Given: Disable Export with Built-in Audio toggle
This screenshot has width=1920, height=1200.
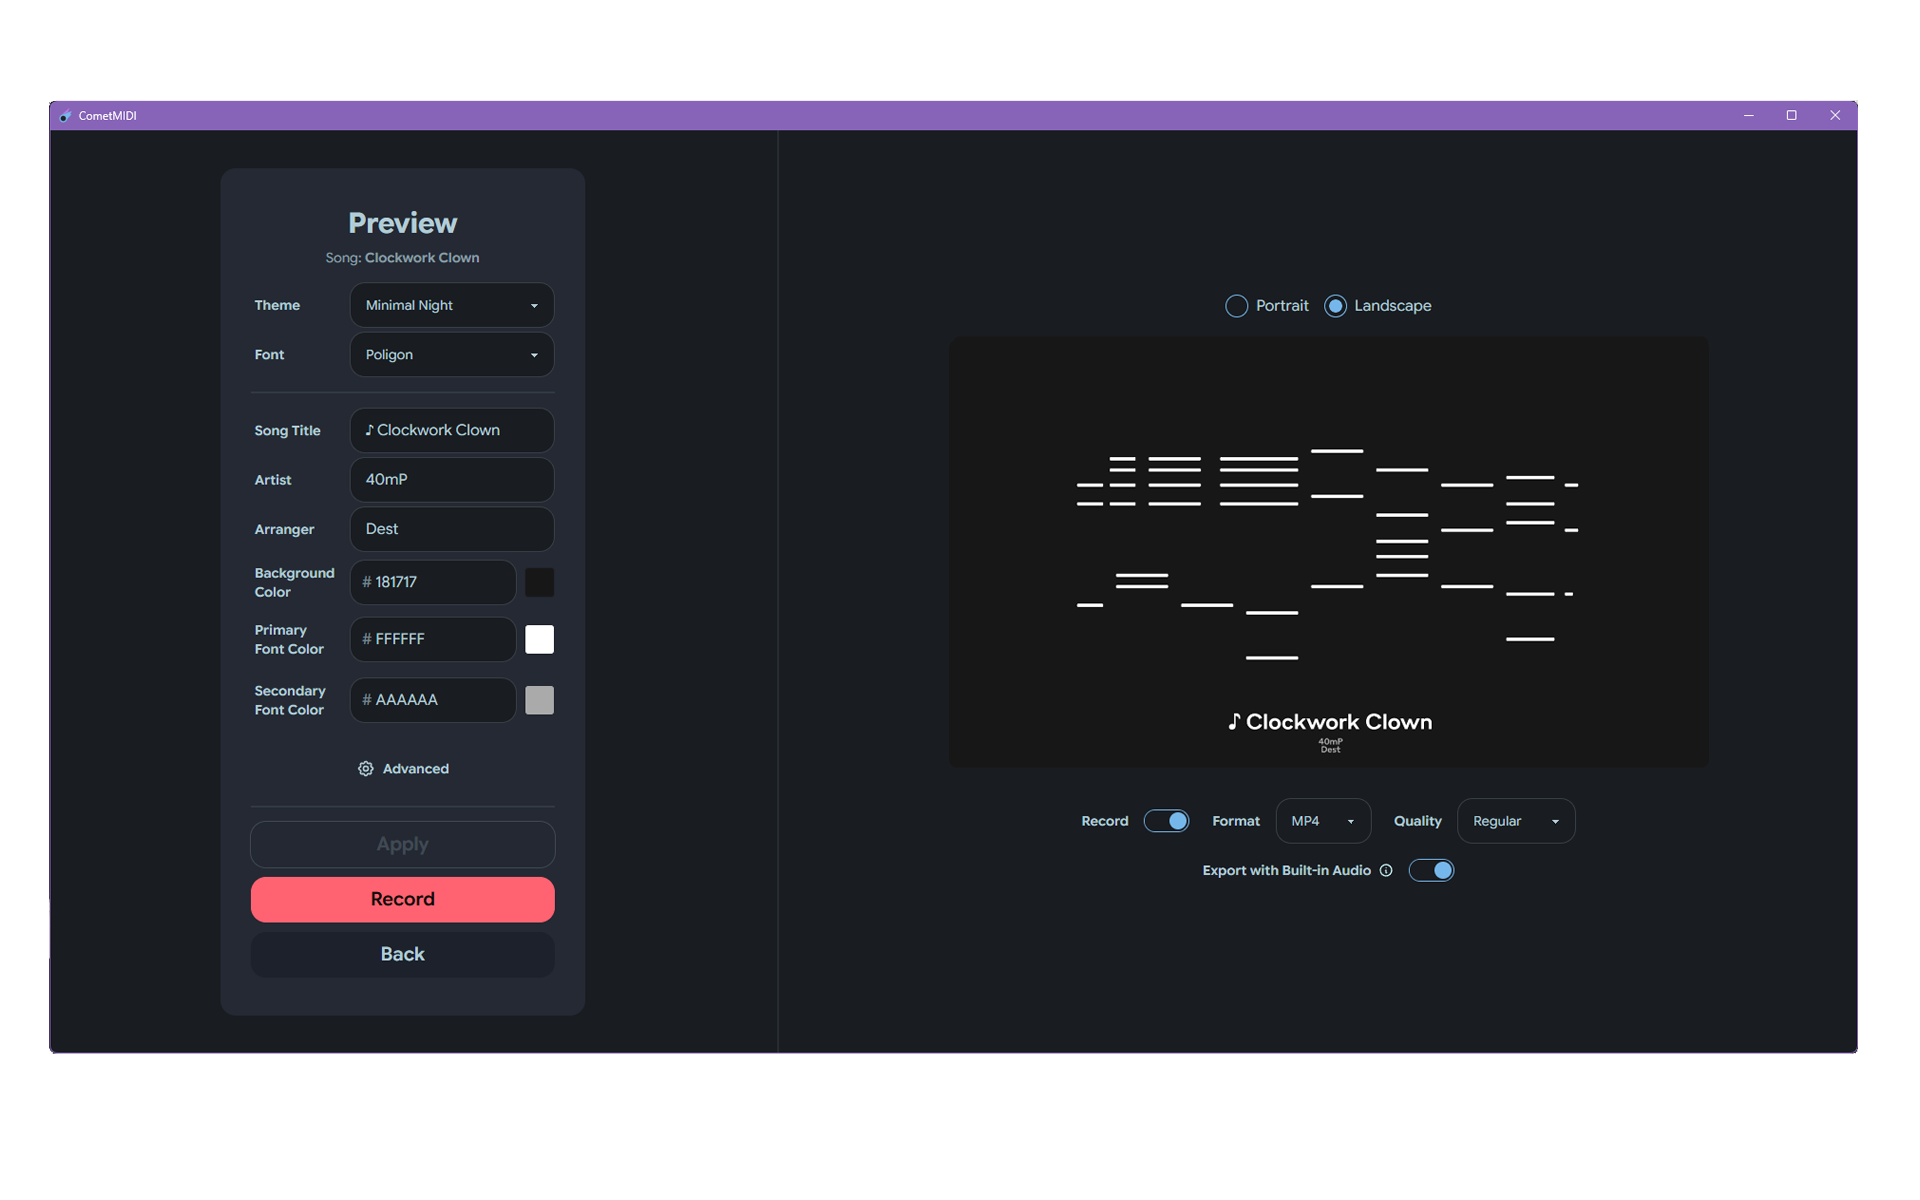Looking at the screenshot, I should click(x=1431, y=870).
